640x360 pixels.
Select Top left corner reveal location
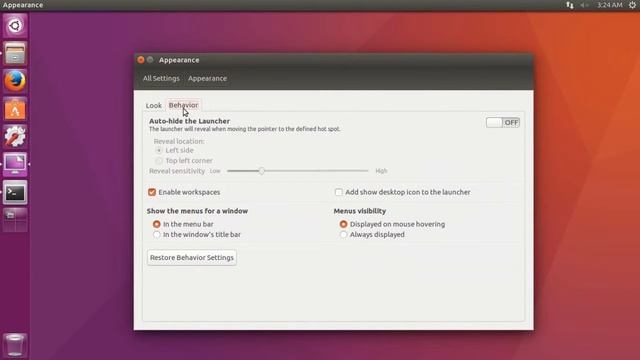[184, 160]
